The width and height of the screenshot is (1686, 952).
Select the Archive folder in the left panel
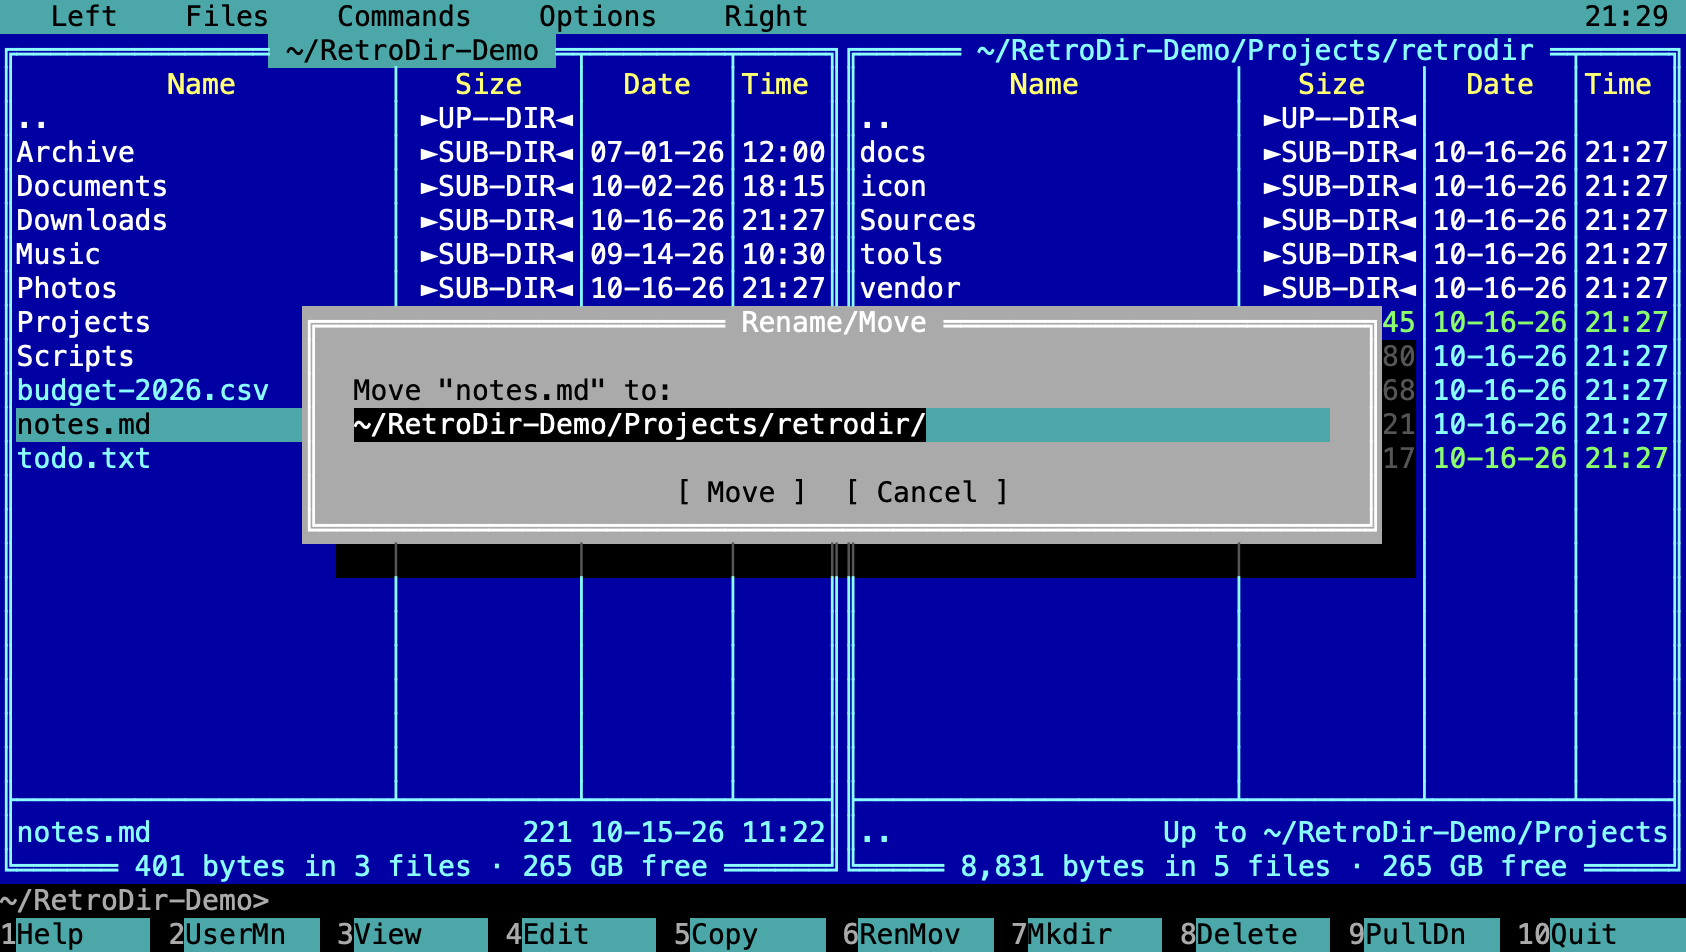tap(421, 152)
